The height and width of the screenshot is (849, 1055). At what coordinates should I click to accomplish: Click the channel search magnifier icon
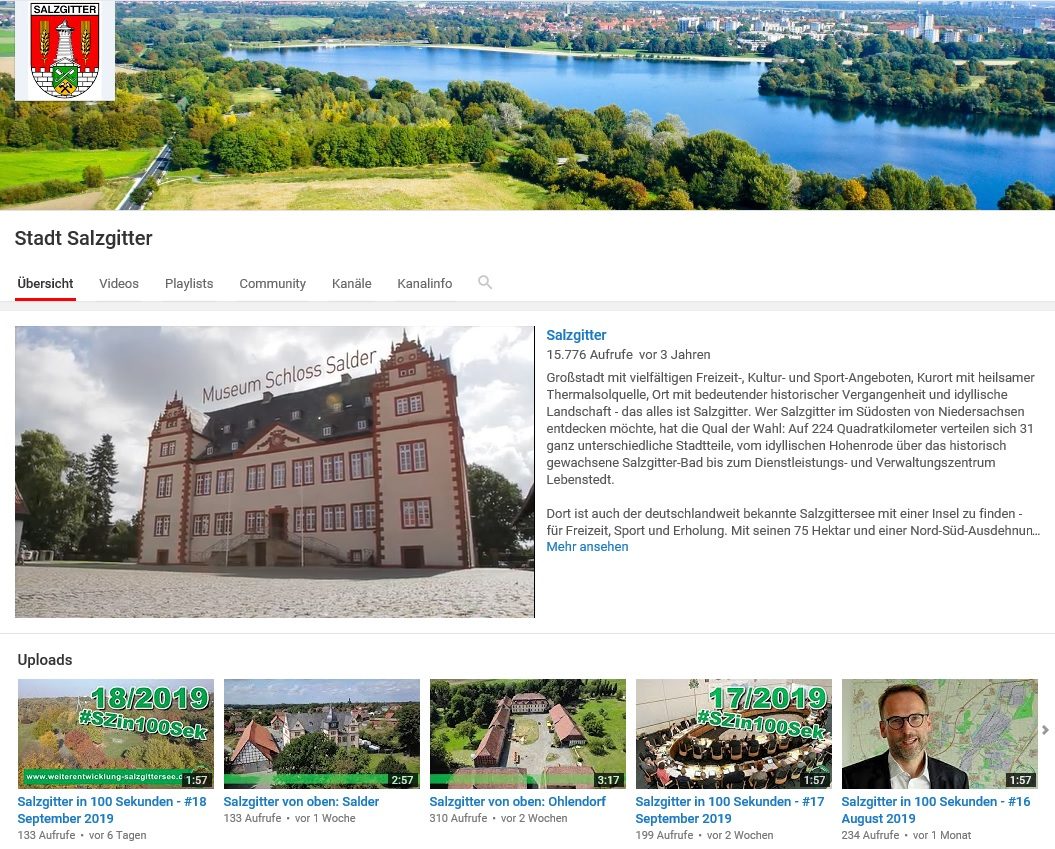pyautogui.click(x=484, y=283)
